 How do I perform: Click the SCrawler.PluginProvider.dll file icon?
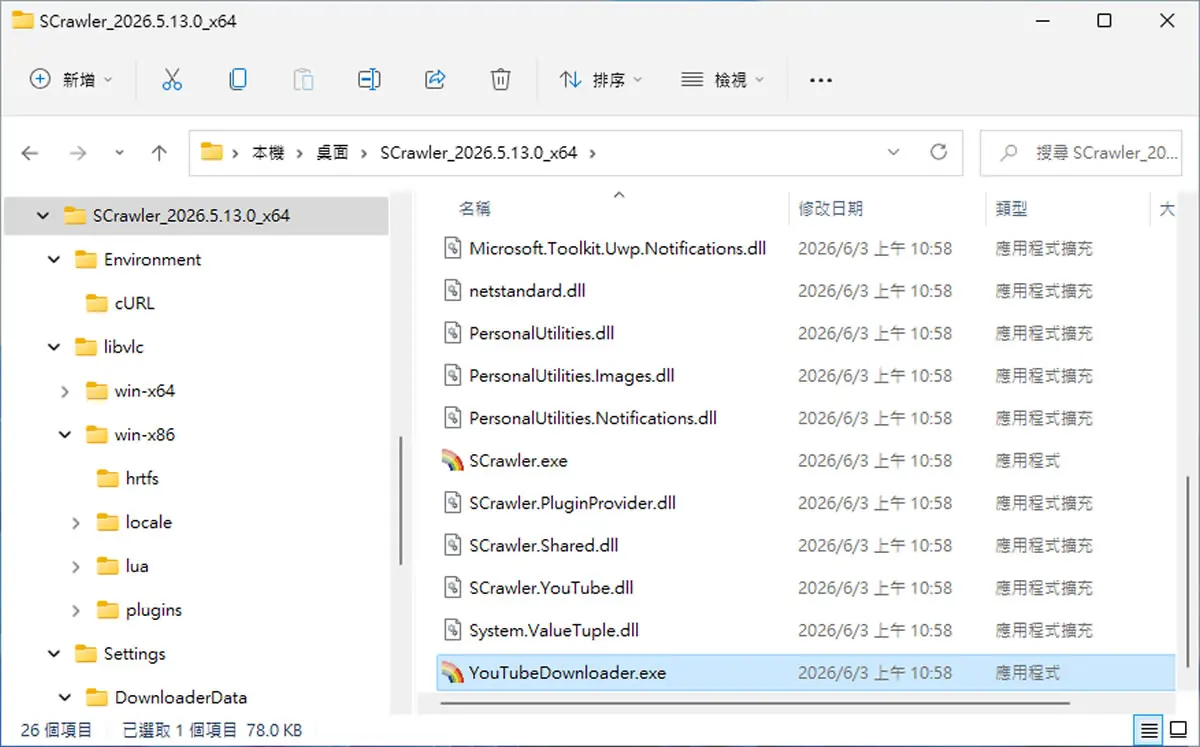coord(453,503)
